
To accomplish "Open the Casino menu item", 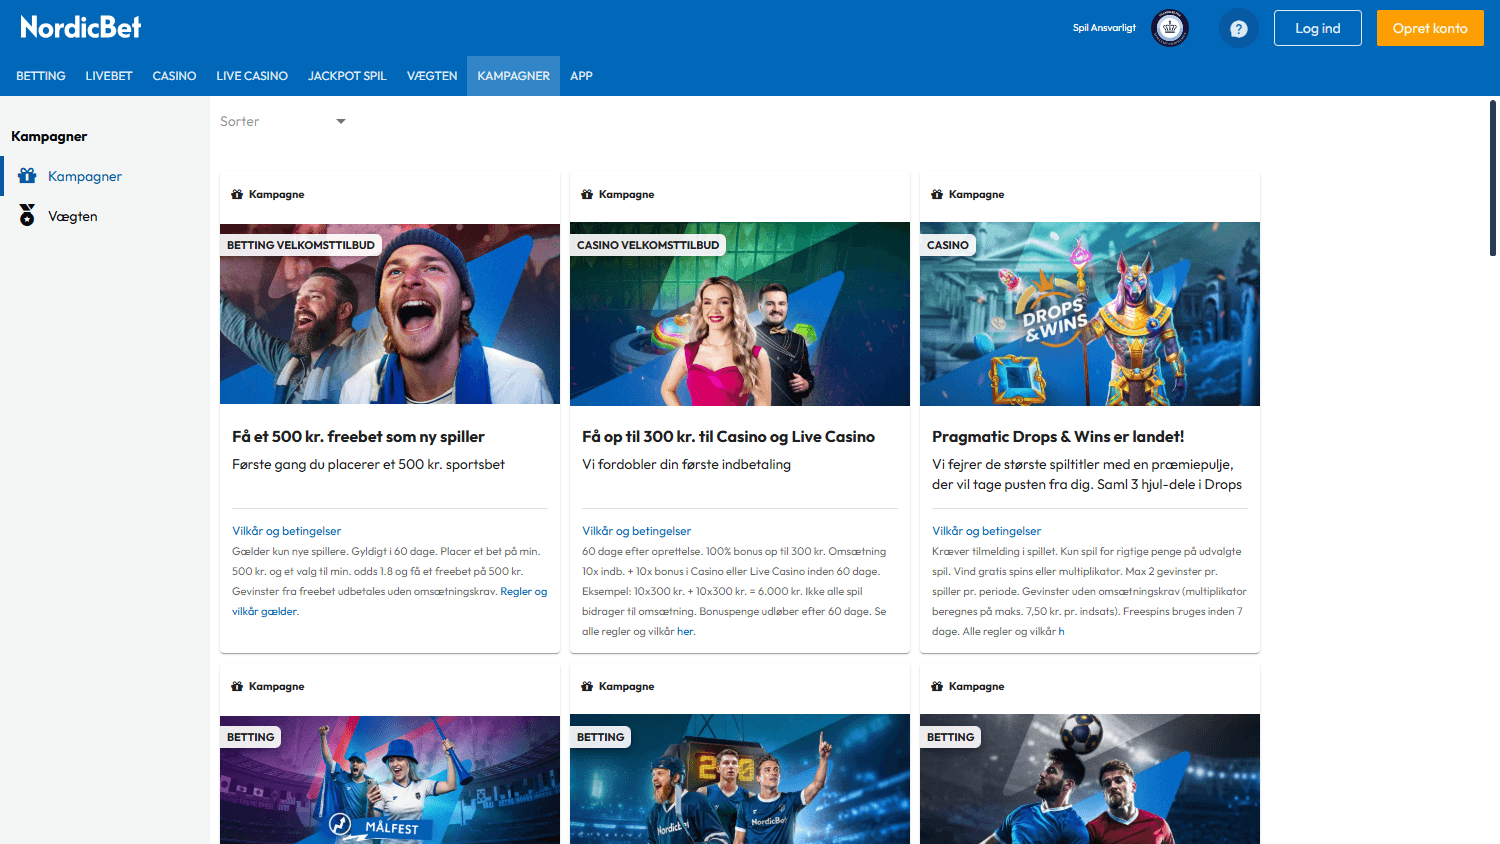I will point(174,76).
